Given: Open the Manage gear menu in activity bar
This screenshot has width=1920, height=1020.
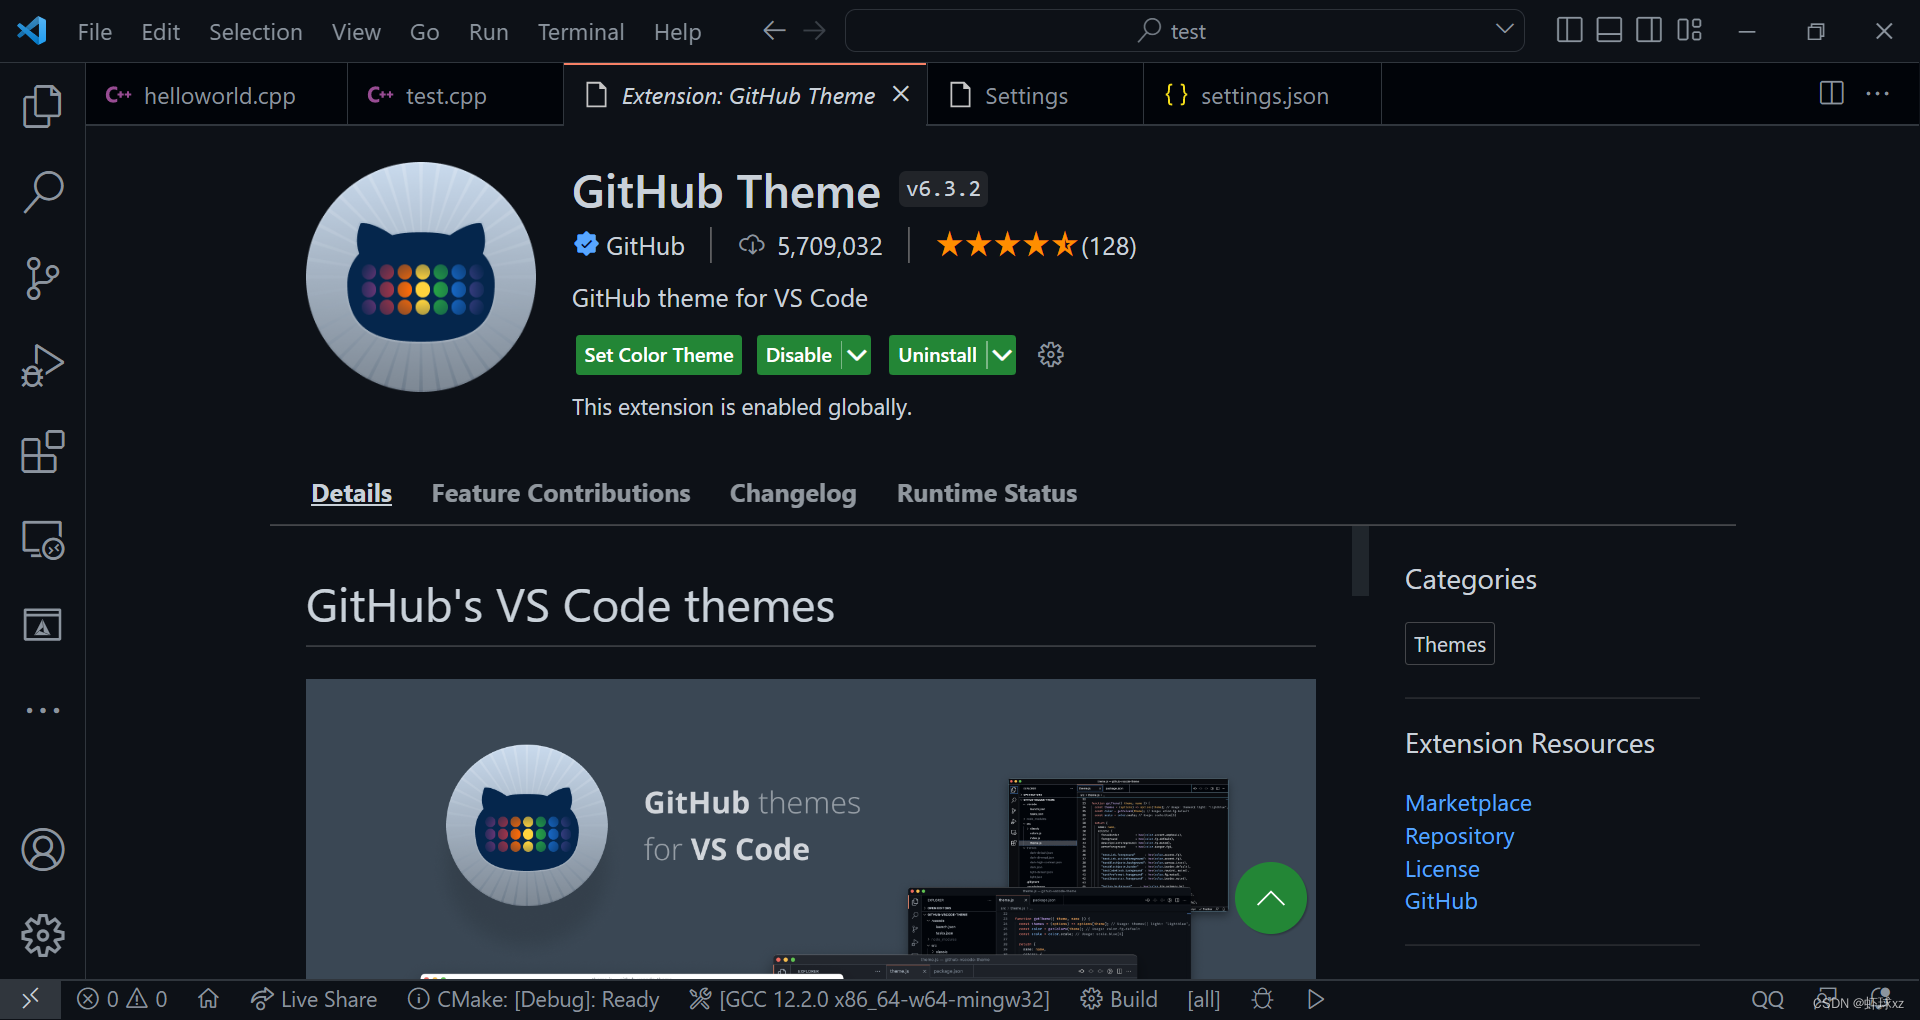Looking at the screenshot, I should point(42,936).
